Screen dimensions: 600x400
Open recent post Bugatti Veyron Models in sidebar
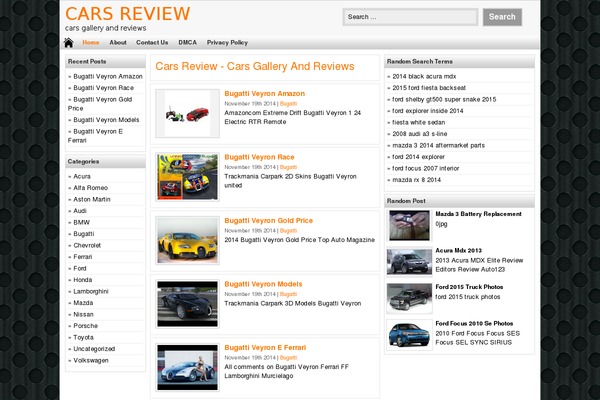[106, 120]
